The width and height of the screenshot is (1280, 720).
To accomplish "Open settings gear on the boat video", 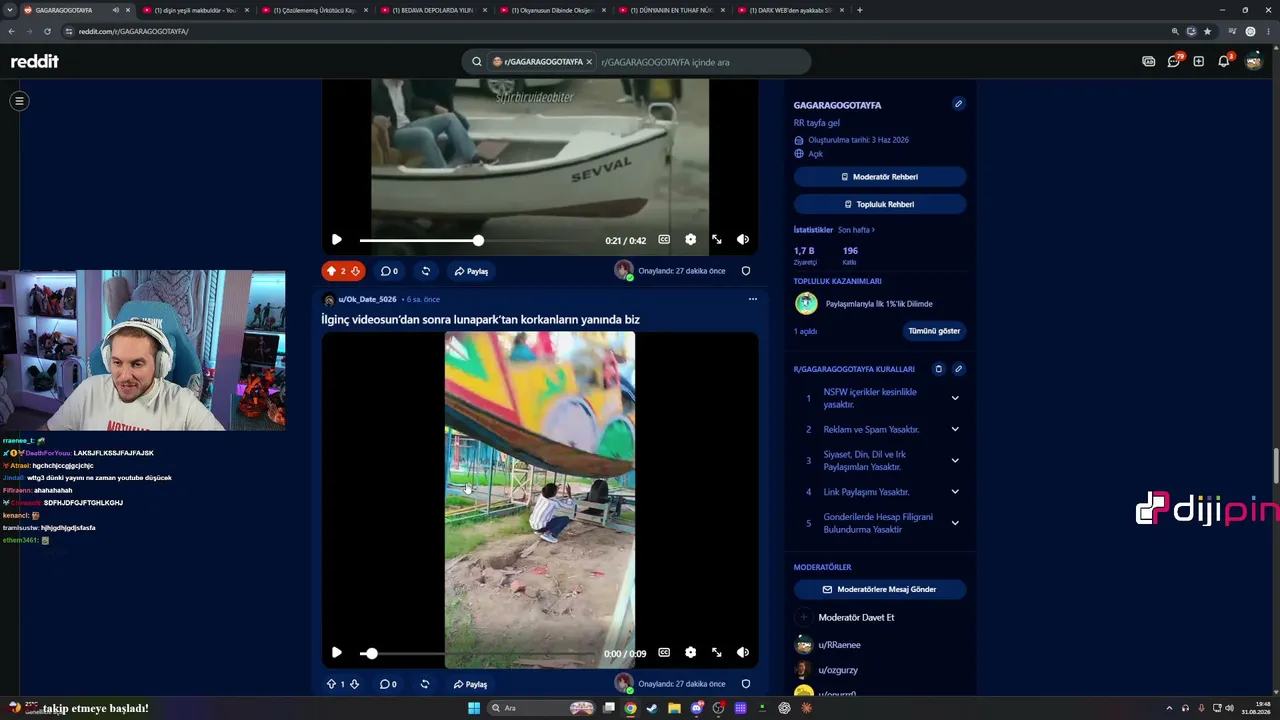I will [690, 240].
